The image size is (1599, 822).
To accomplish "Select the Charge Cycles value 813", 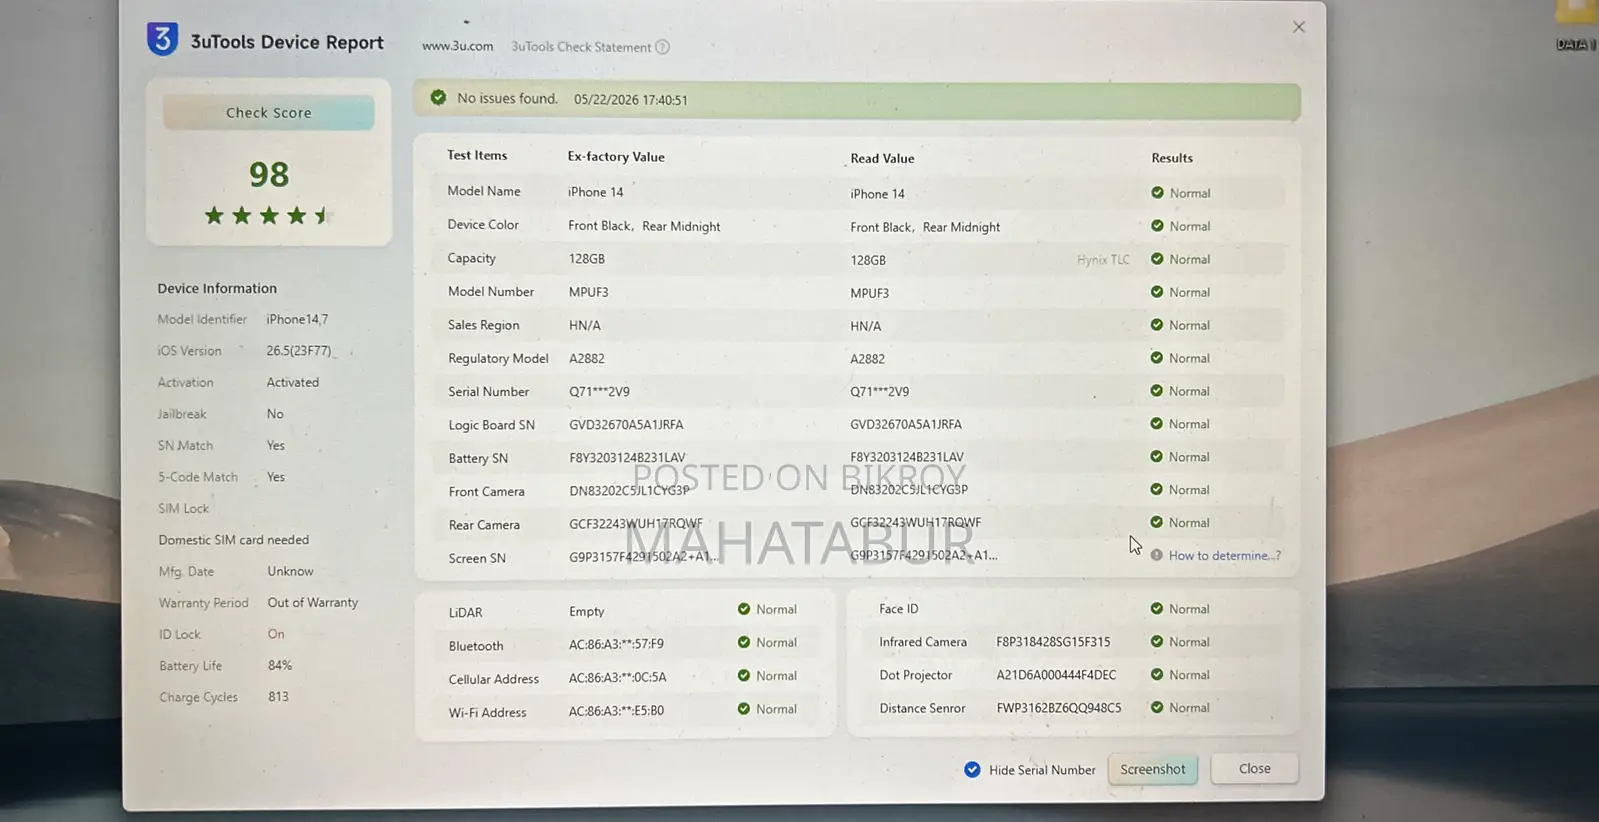I will coord(278,697).
